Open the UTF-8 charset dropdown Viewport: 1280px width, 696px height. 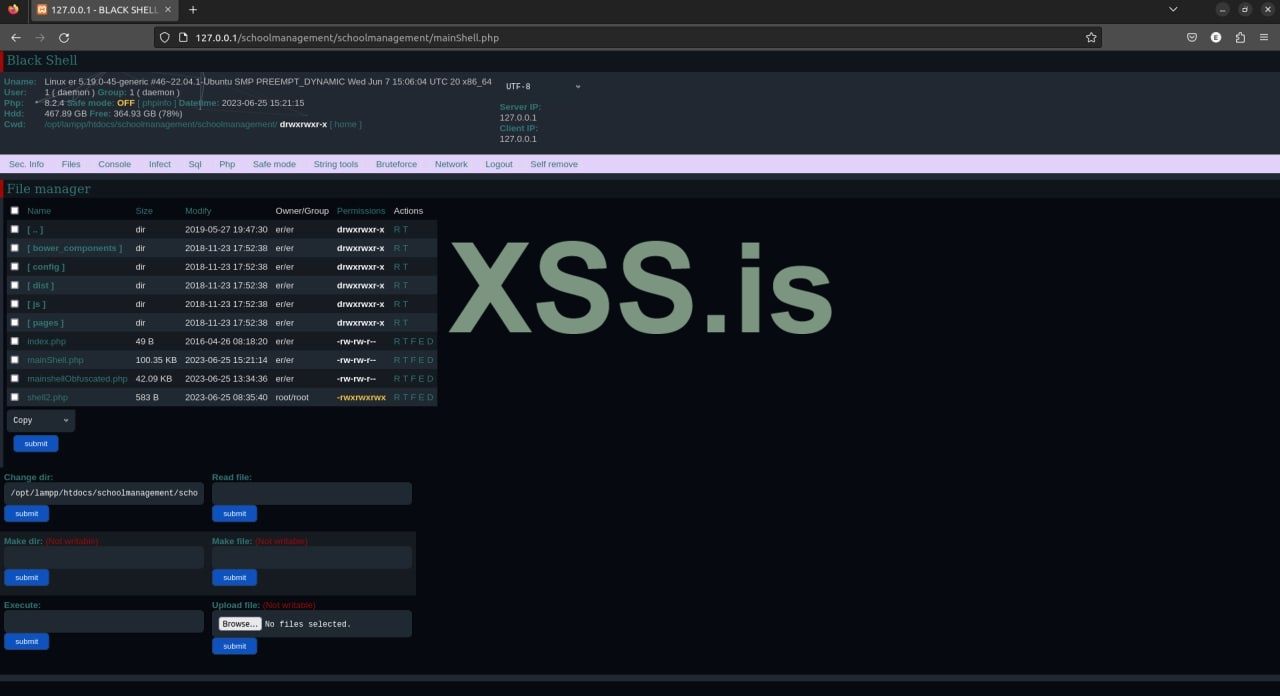click(542, 86)
